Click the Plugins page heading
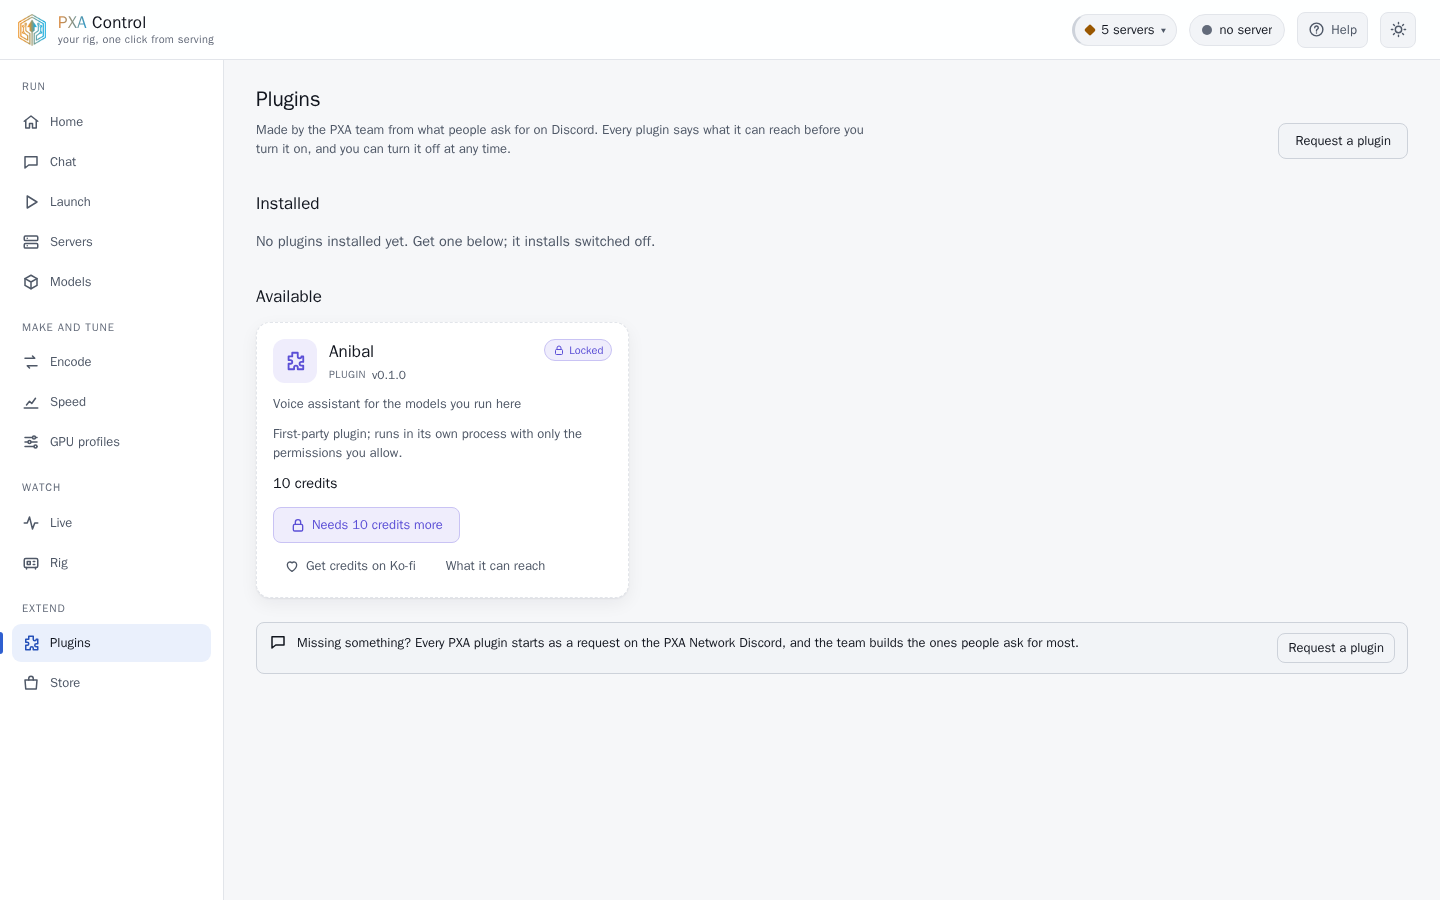 [x=288, y=99]
